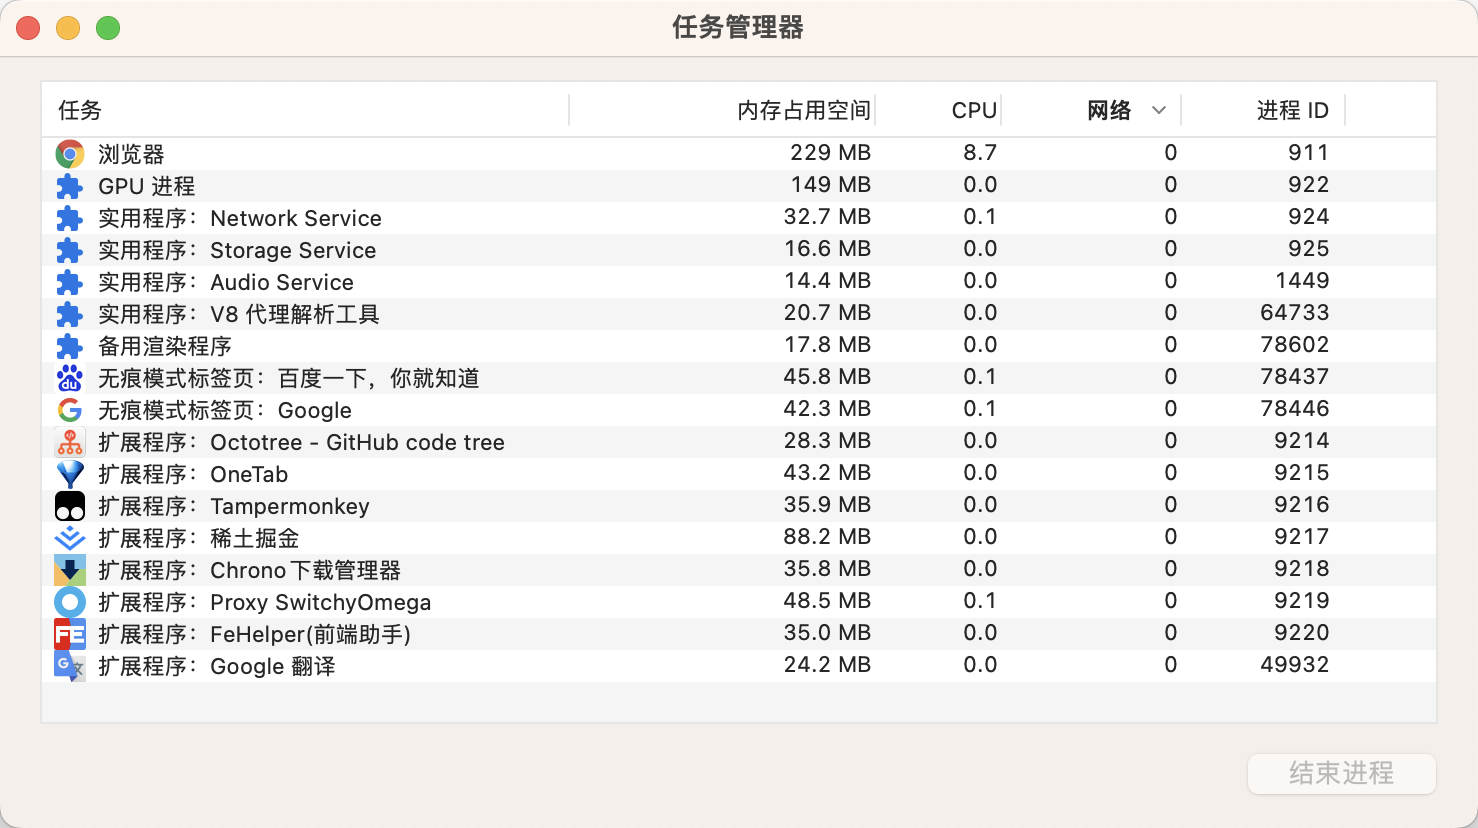Select 实用程序：Network Service row
The image size is (1478, 828).
(739, 218)
